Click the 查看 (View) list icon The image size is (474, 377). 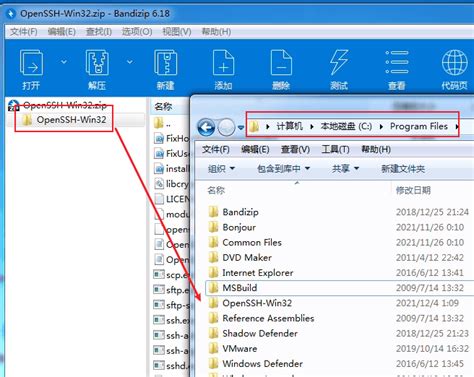(x=397, y=62)
